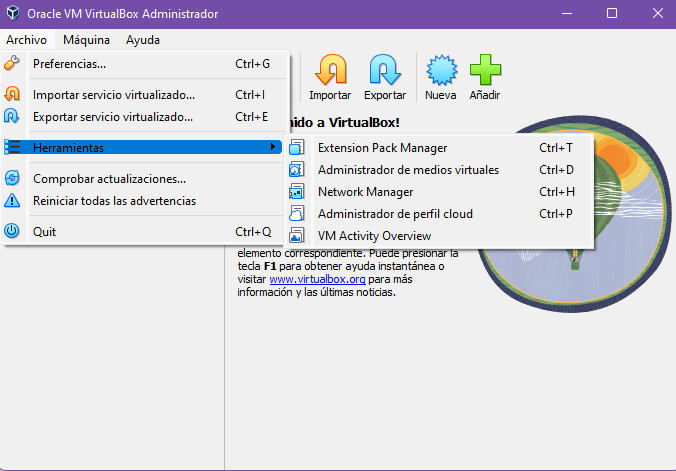676x471 pixels.
Task: Open VM Activity Overview
Action: [438, 236]
